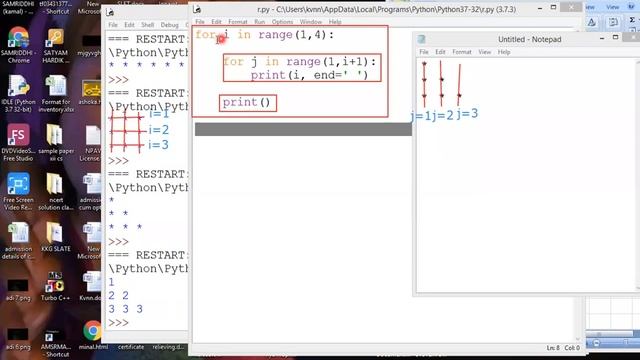The height and width of the screenshot is (360, 640).
Task: Open File menu in Python Shell window
Action: point(113,25)
